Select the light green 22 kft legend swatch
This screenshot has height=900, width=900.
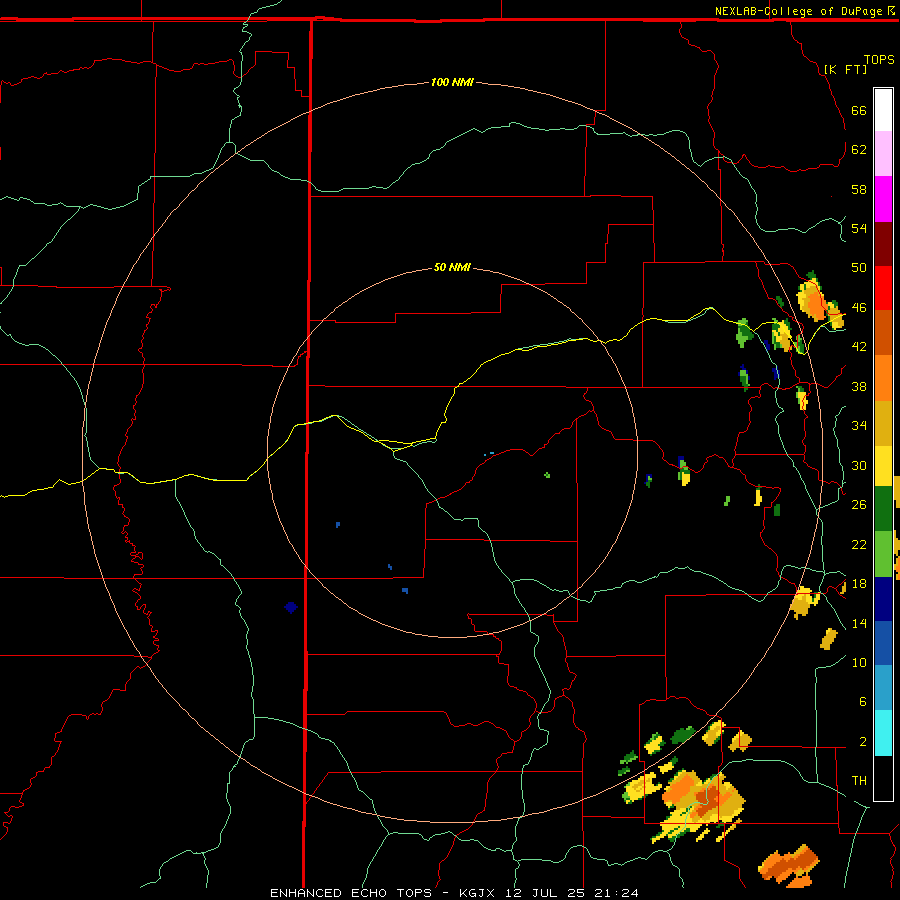(883, 554)
